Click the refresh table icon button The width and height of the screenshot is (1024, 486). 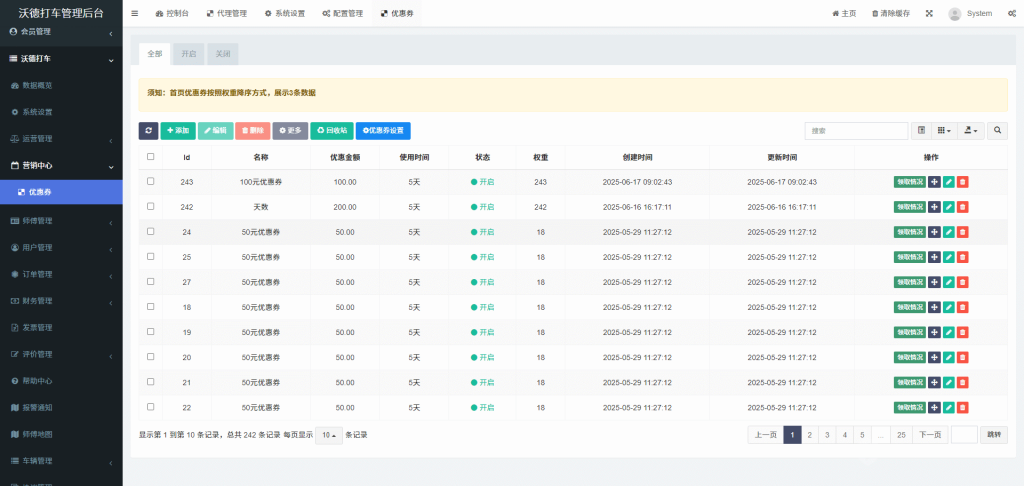point(148,131)
